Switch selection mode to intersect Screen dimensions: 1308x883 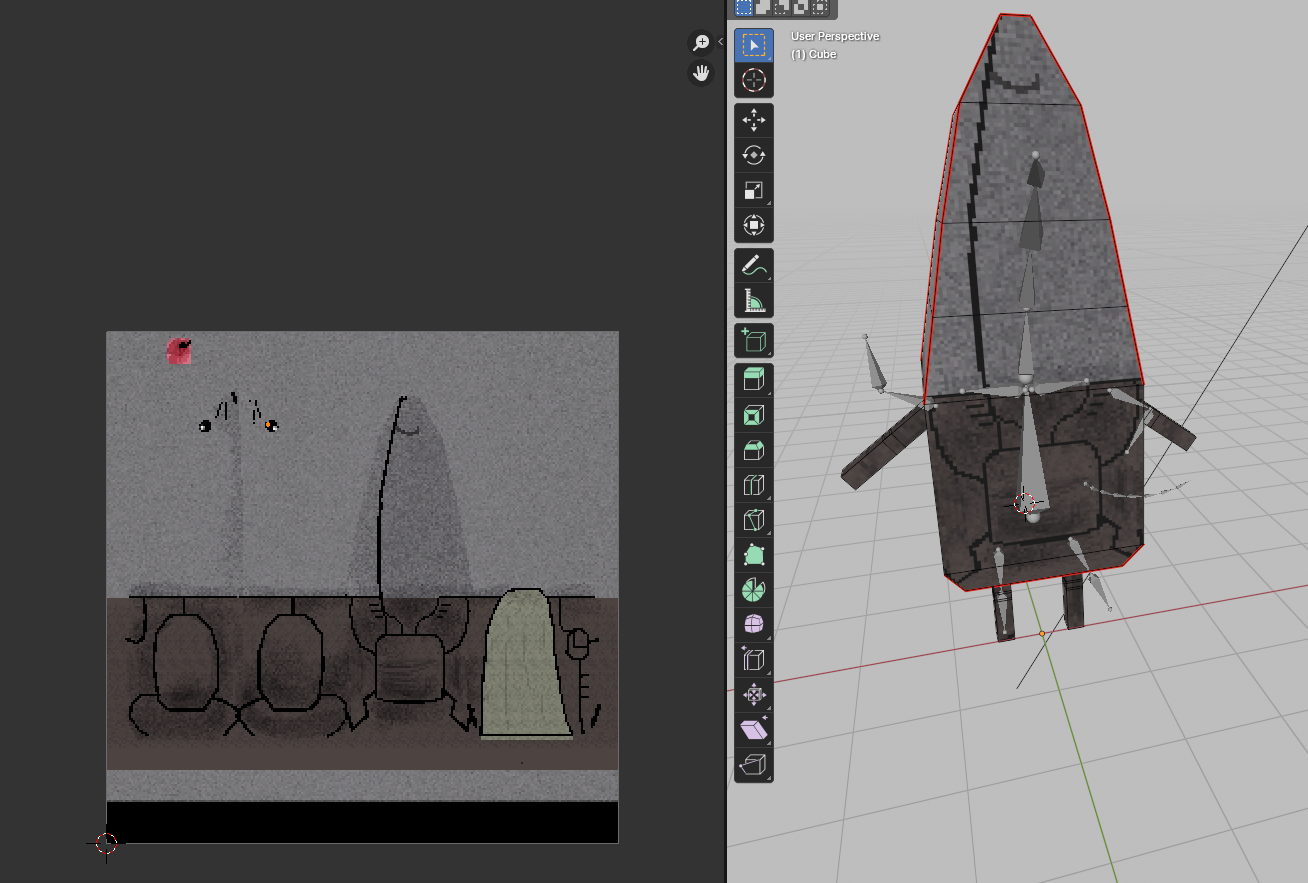pyautogui.click(x=820, y=8)
